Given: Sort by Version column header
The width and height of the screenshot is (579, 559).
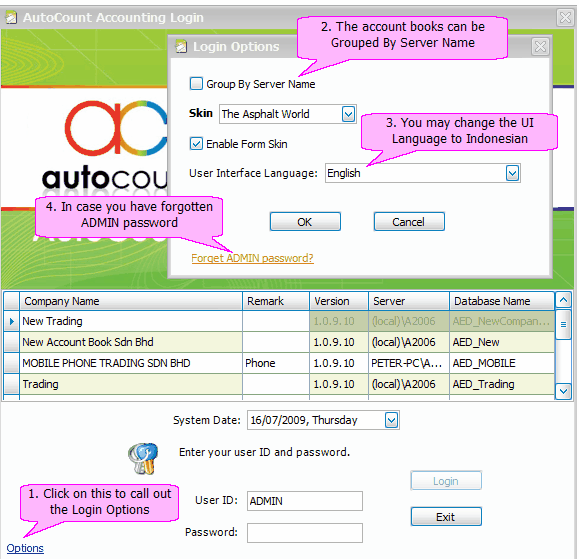Looking at the screenshot, I should click(x=339, y=301).
